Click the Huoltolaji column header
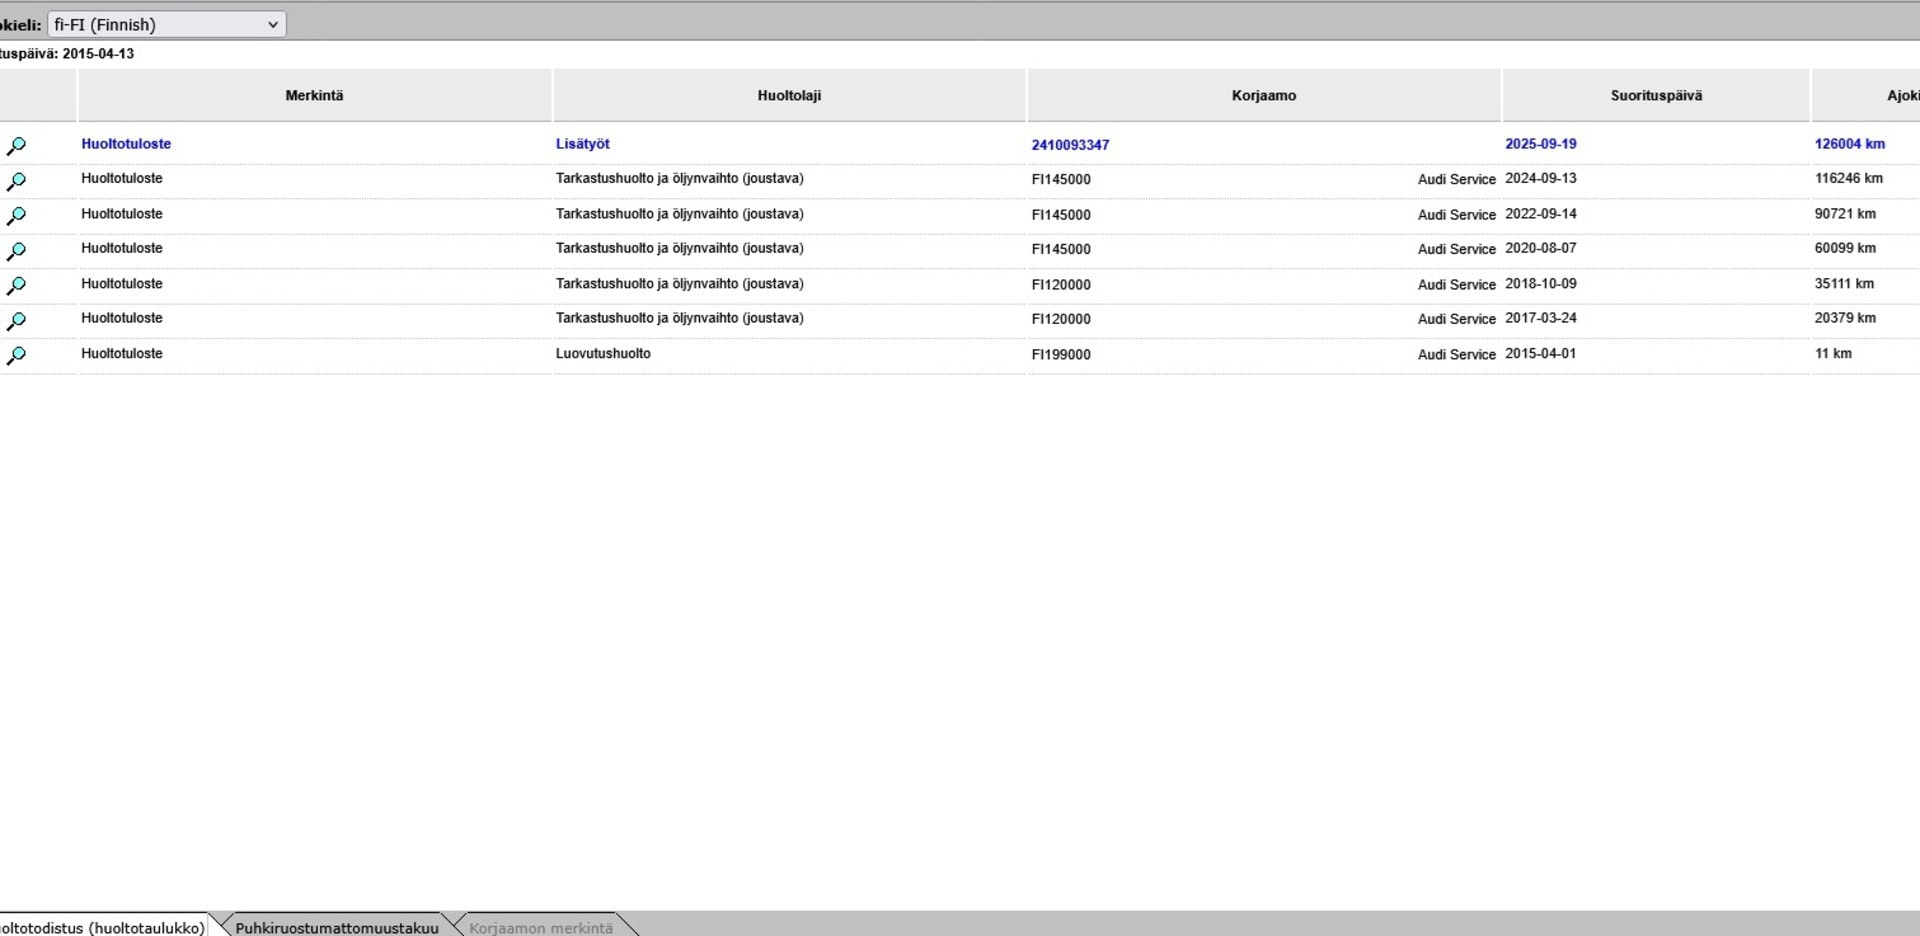 pyautogui.click(x=789, y=96)
